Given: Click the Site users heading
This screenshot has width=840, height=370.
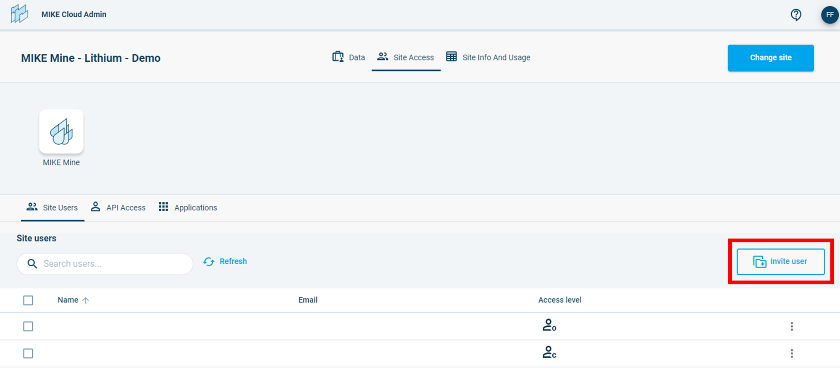Looking at the screenshot, I should [36, 239].
